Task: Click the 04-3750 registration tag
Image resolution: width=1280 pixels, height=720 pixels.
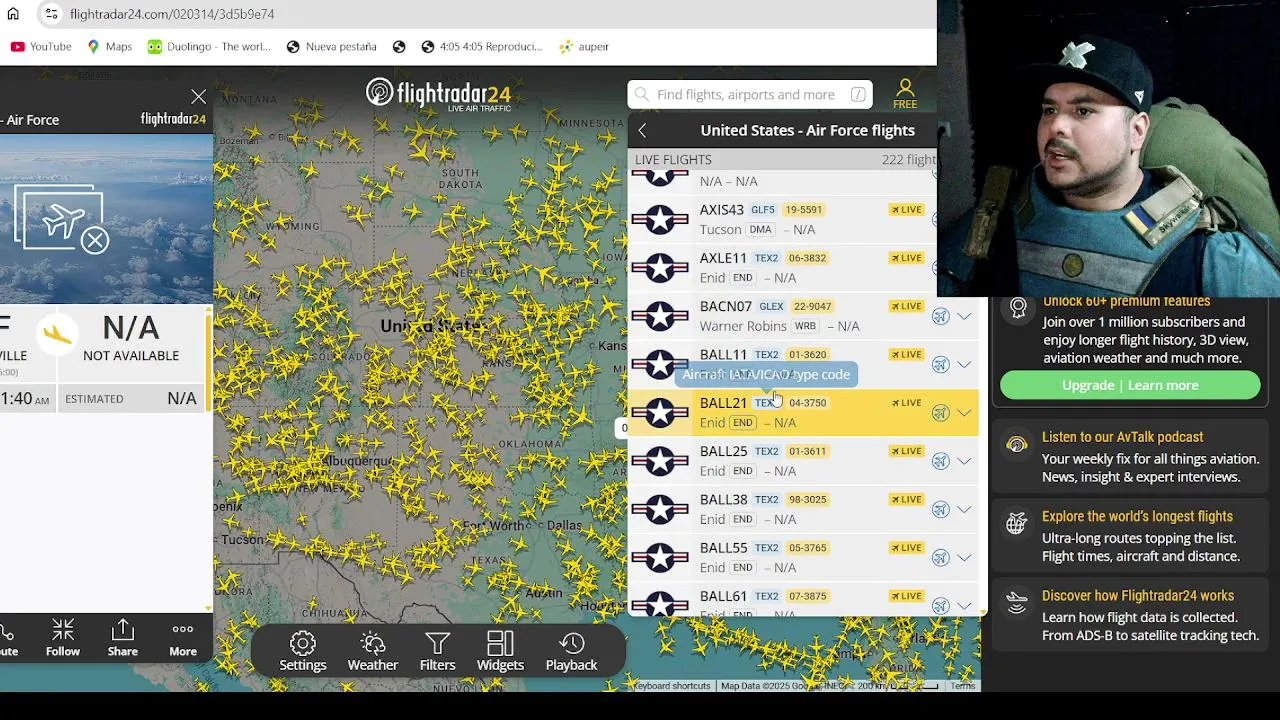Action: pyautogui.click(x=807, y=403)
